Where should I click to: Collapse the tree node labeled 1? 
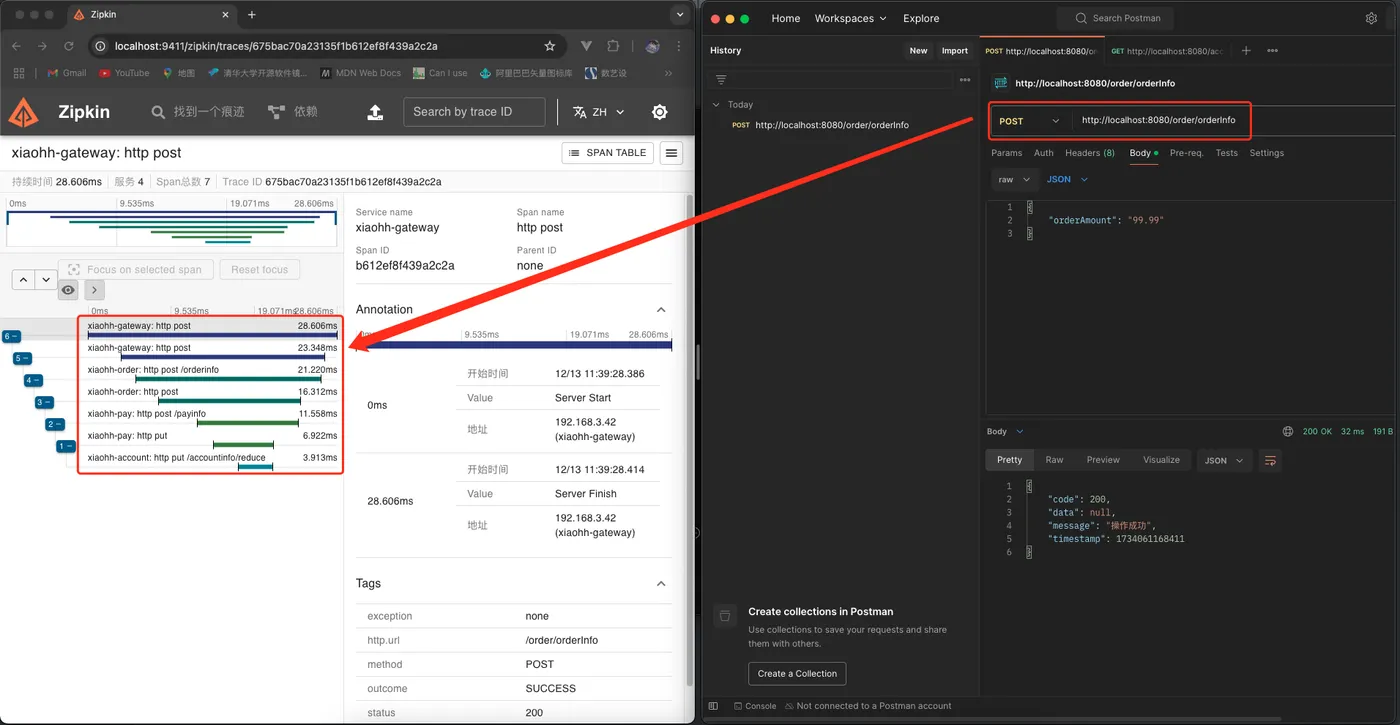point(66,446)
